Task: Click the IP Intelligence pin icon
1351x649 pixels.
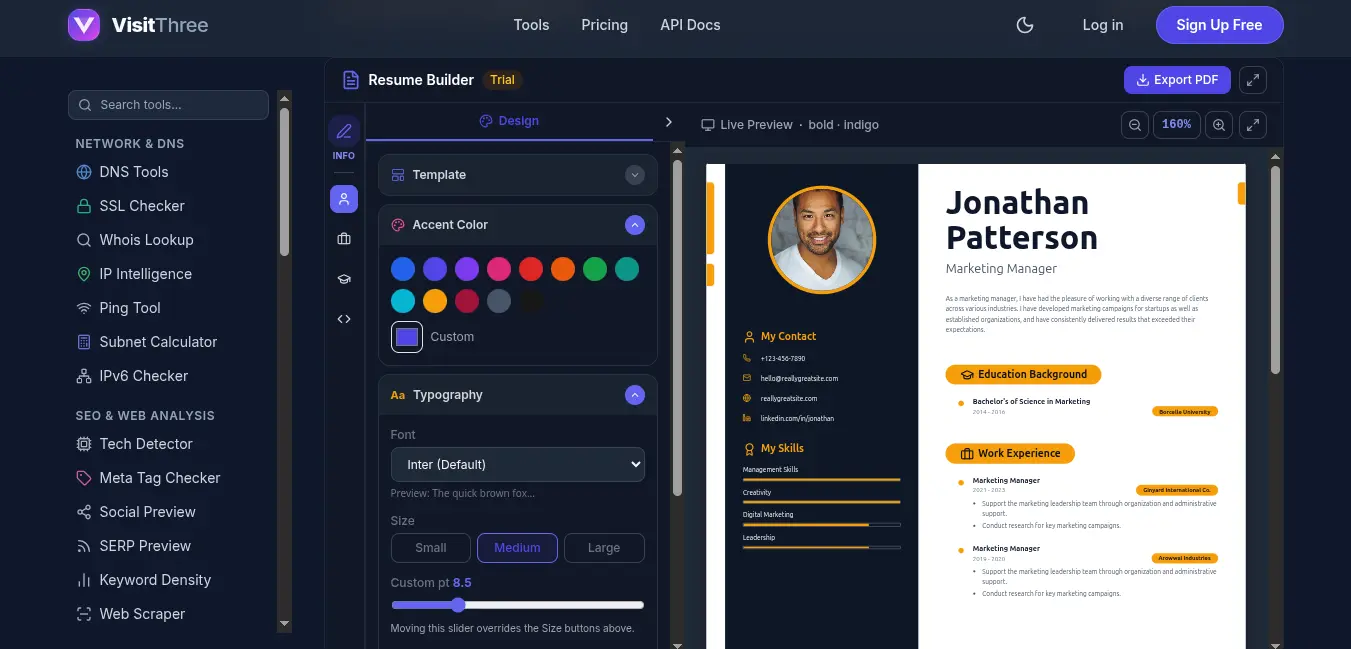Action: coord(84,274)
